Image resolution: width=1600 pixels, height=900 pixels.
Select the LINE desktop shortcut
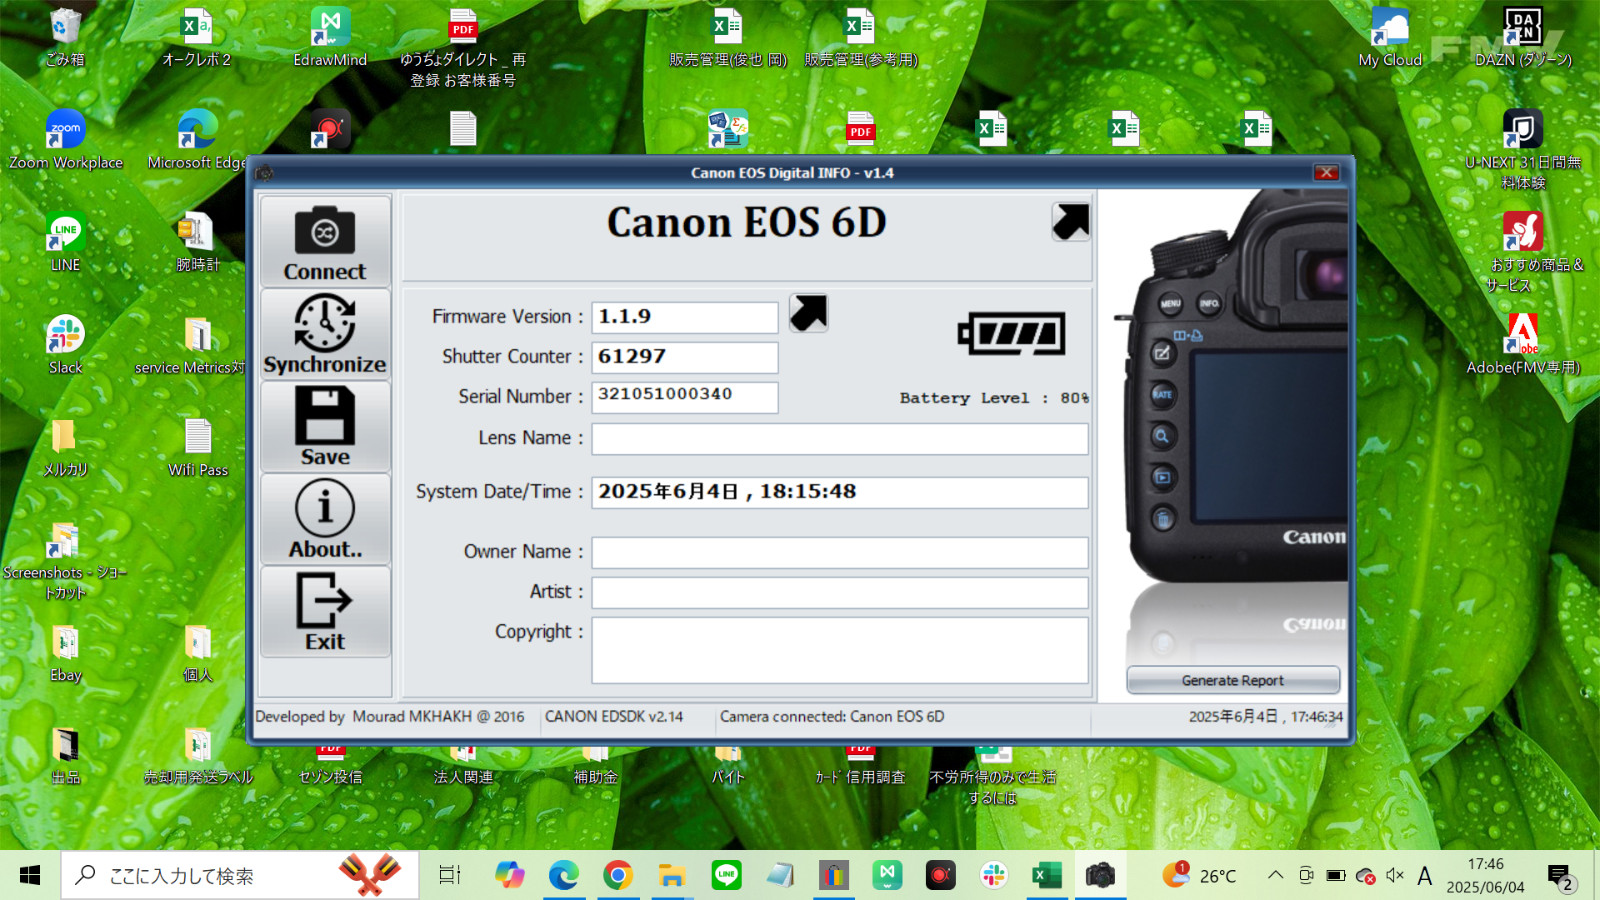(65, 243)
